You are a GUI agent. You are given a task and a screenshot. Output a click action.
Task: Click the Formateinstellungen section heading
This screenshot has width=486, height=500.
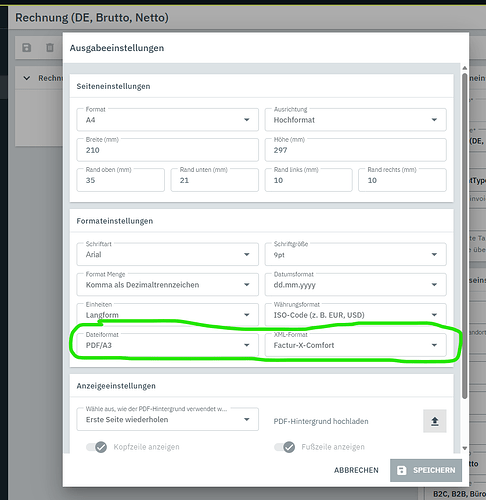coord(115,221)
